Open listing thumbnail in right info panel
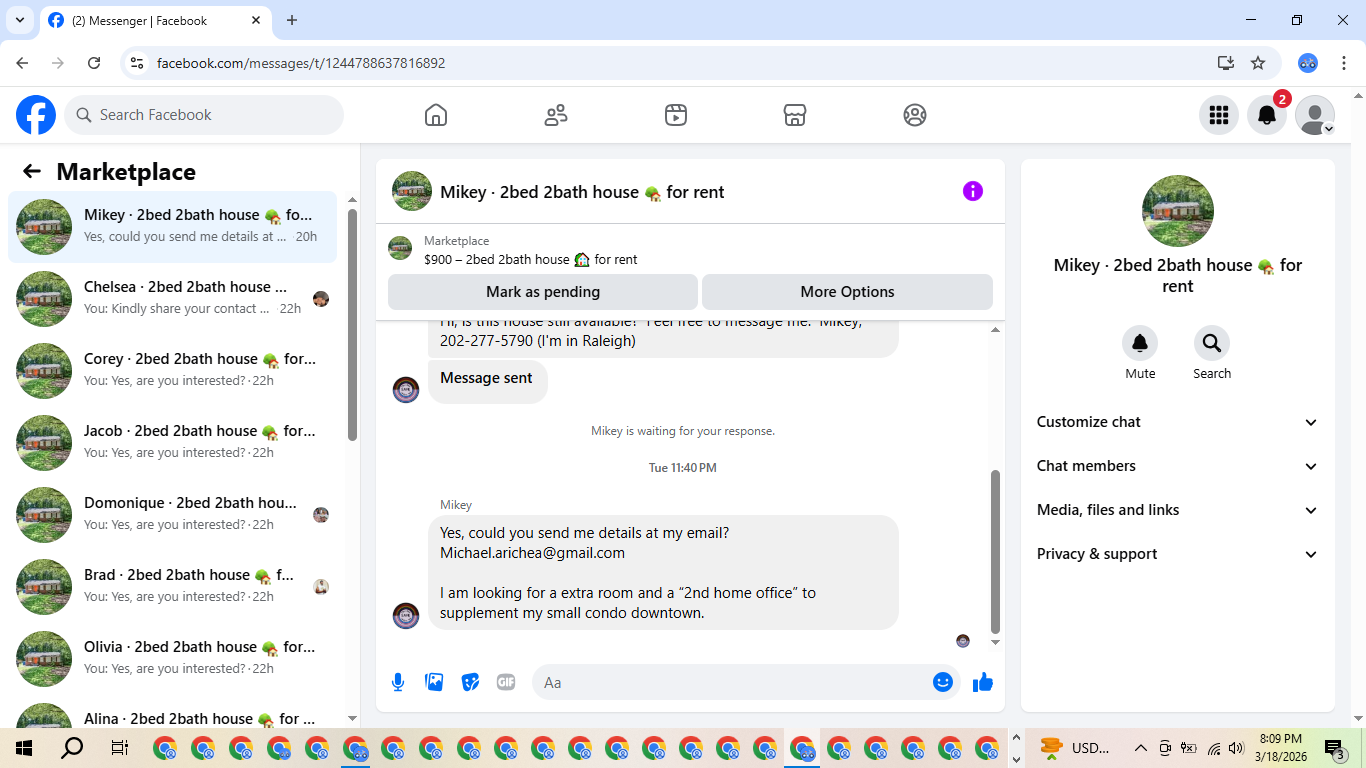1366x768 pixels. point(1178,211)
